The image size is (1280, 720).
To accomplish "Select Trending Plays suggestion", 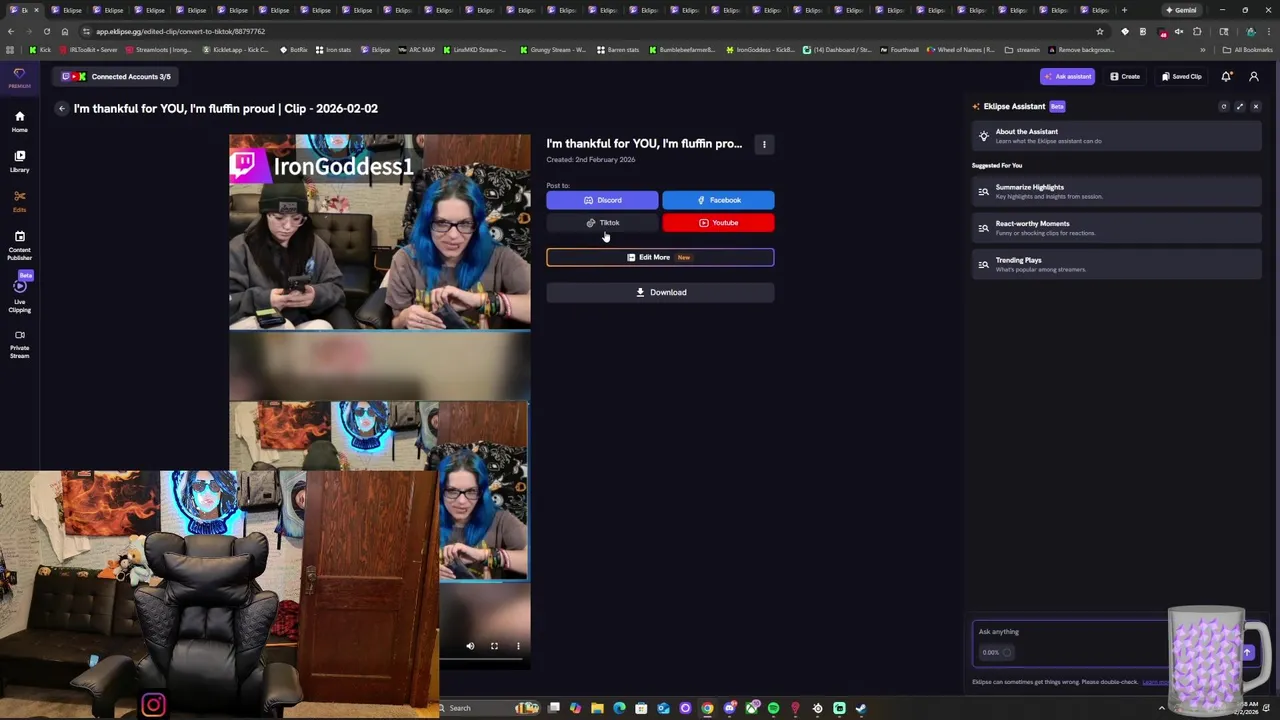I will [1116, 264].
